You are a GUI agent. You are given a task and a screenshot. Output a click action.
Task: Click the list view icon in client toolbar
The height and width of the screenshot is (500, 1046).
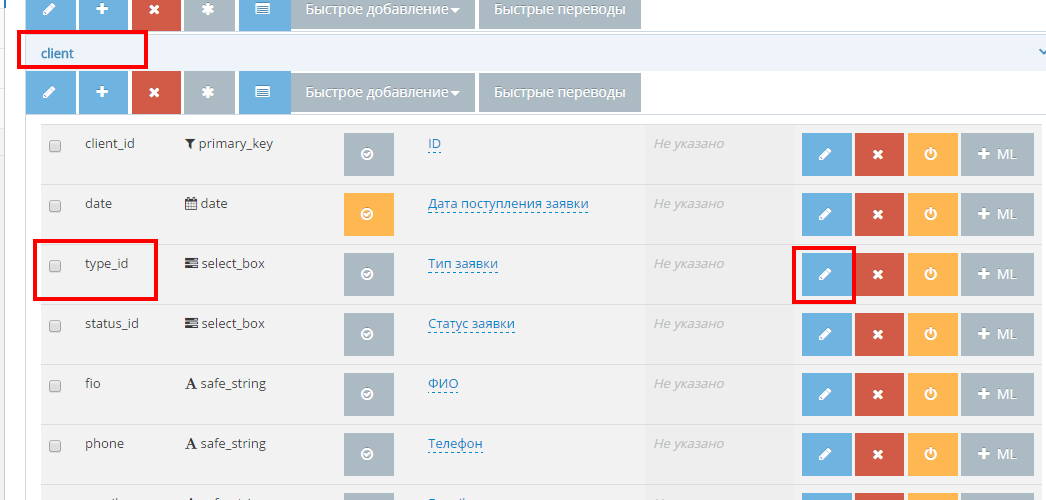pos(264,92)
